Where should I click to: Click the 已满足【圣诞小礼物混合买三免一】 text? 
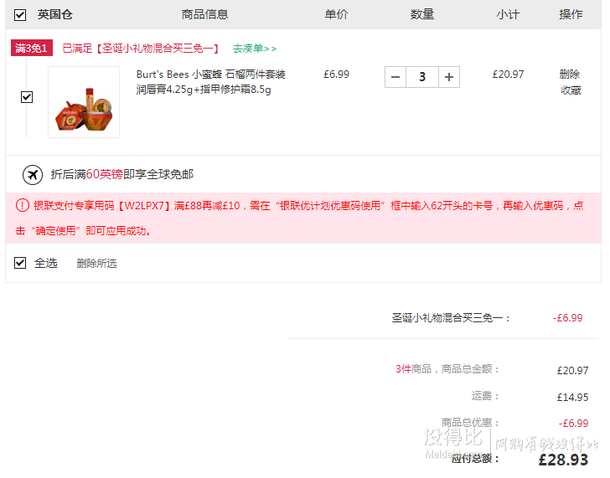pyautogui.click(x=141, y=49)
